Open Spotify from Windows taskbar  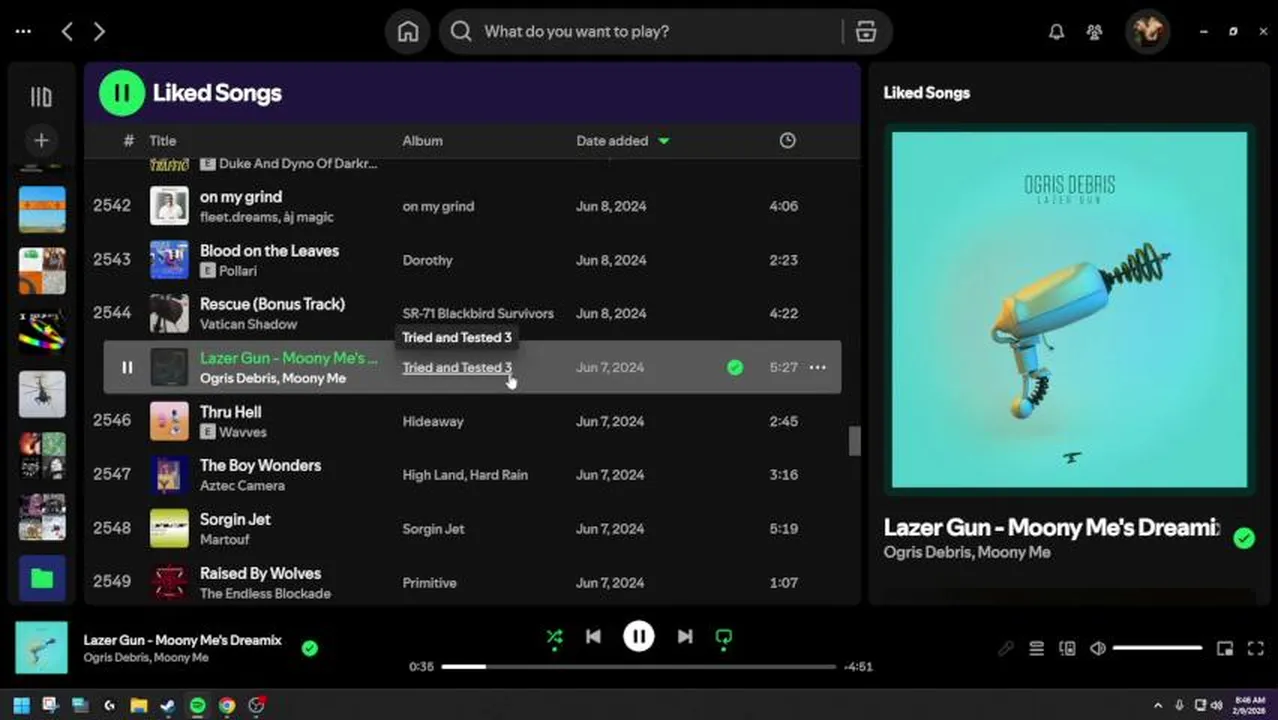(198, 706)
